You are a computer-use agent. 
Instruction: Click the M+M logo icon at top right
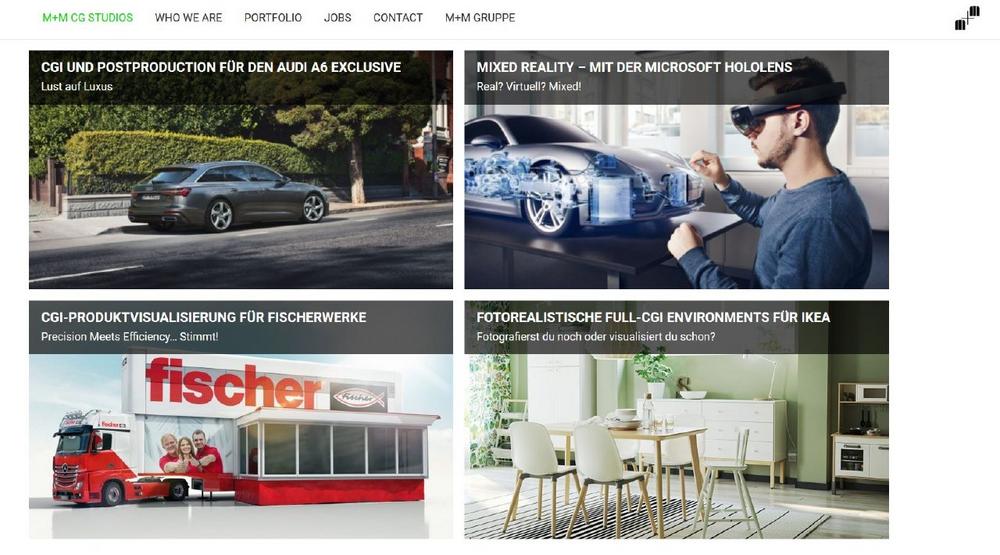(x=967, y=18)
